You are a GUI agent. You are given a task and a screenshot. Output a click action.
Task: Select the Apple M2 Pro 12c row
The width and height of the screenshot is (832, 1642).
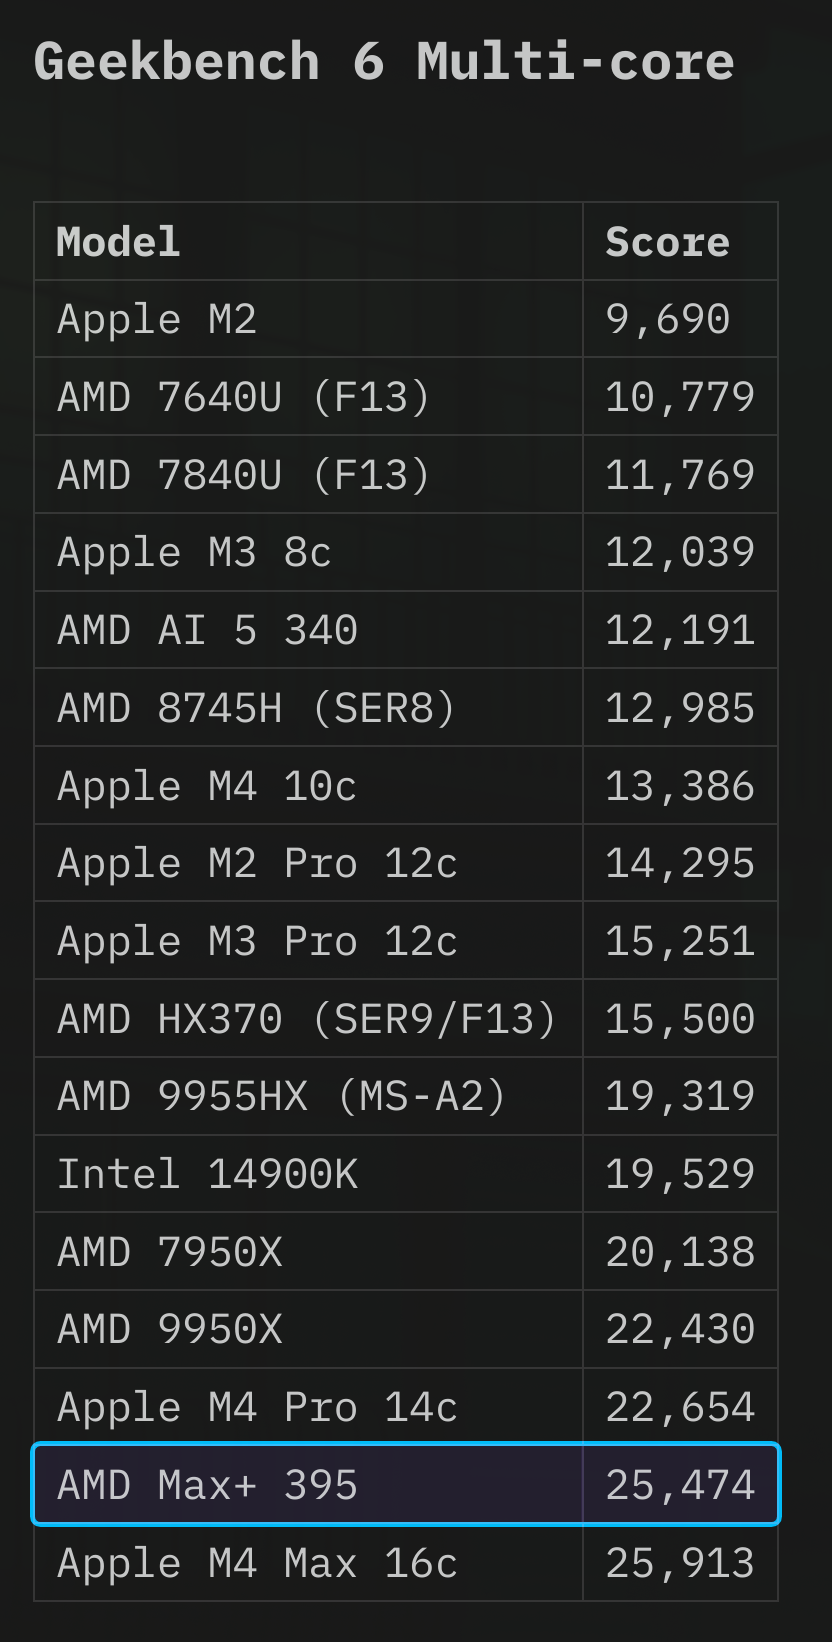[406, 864]
